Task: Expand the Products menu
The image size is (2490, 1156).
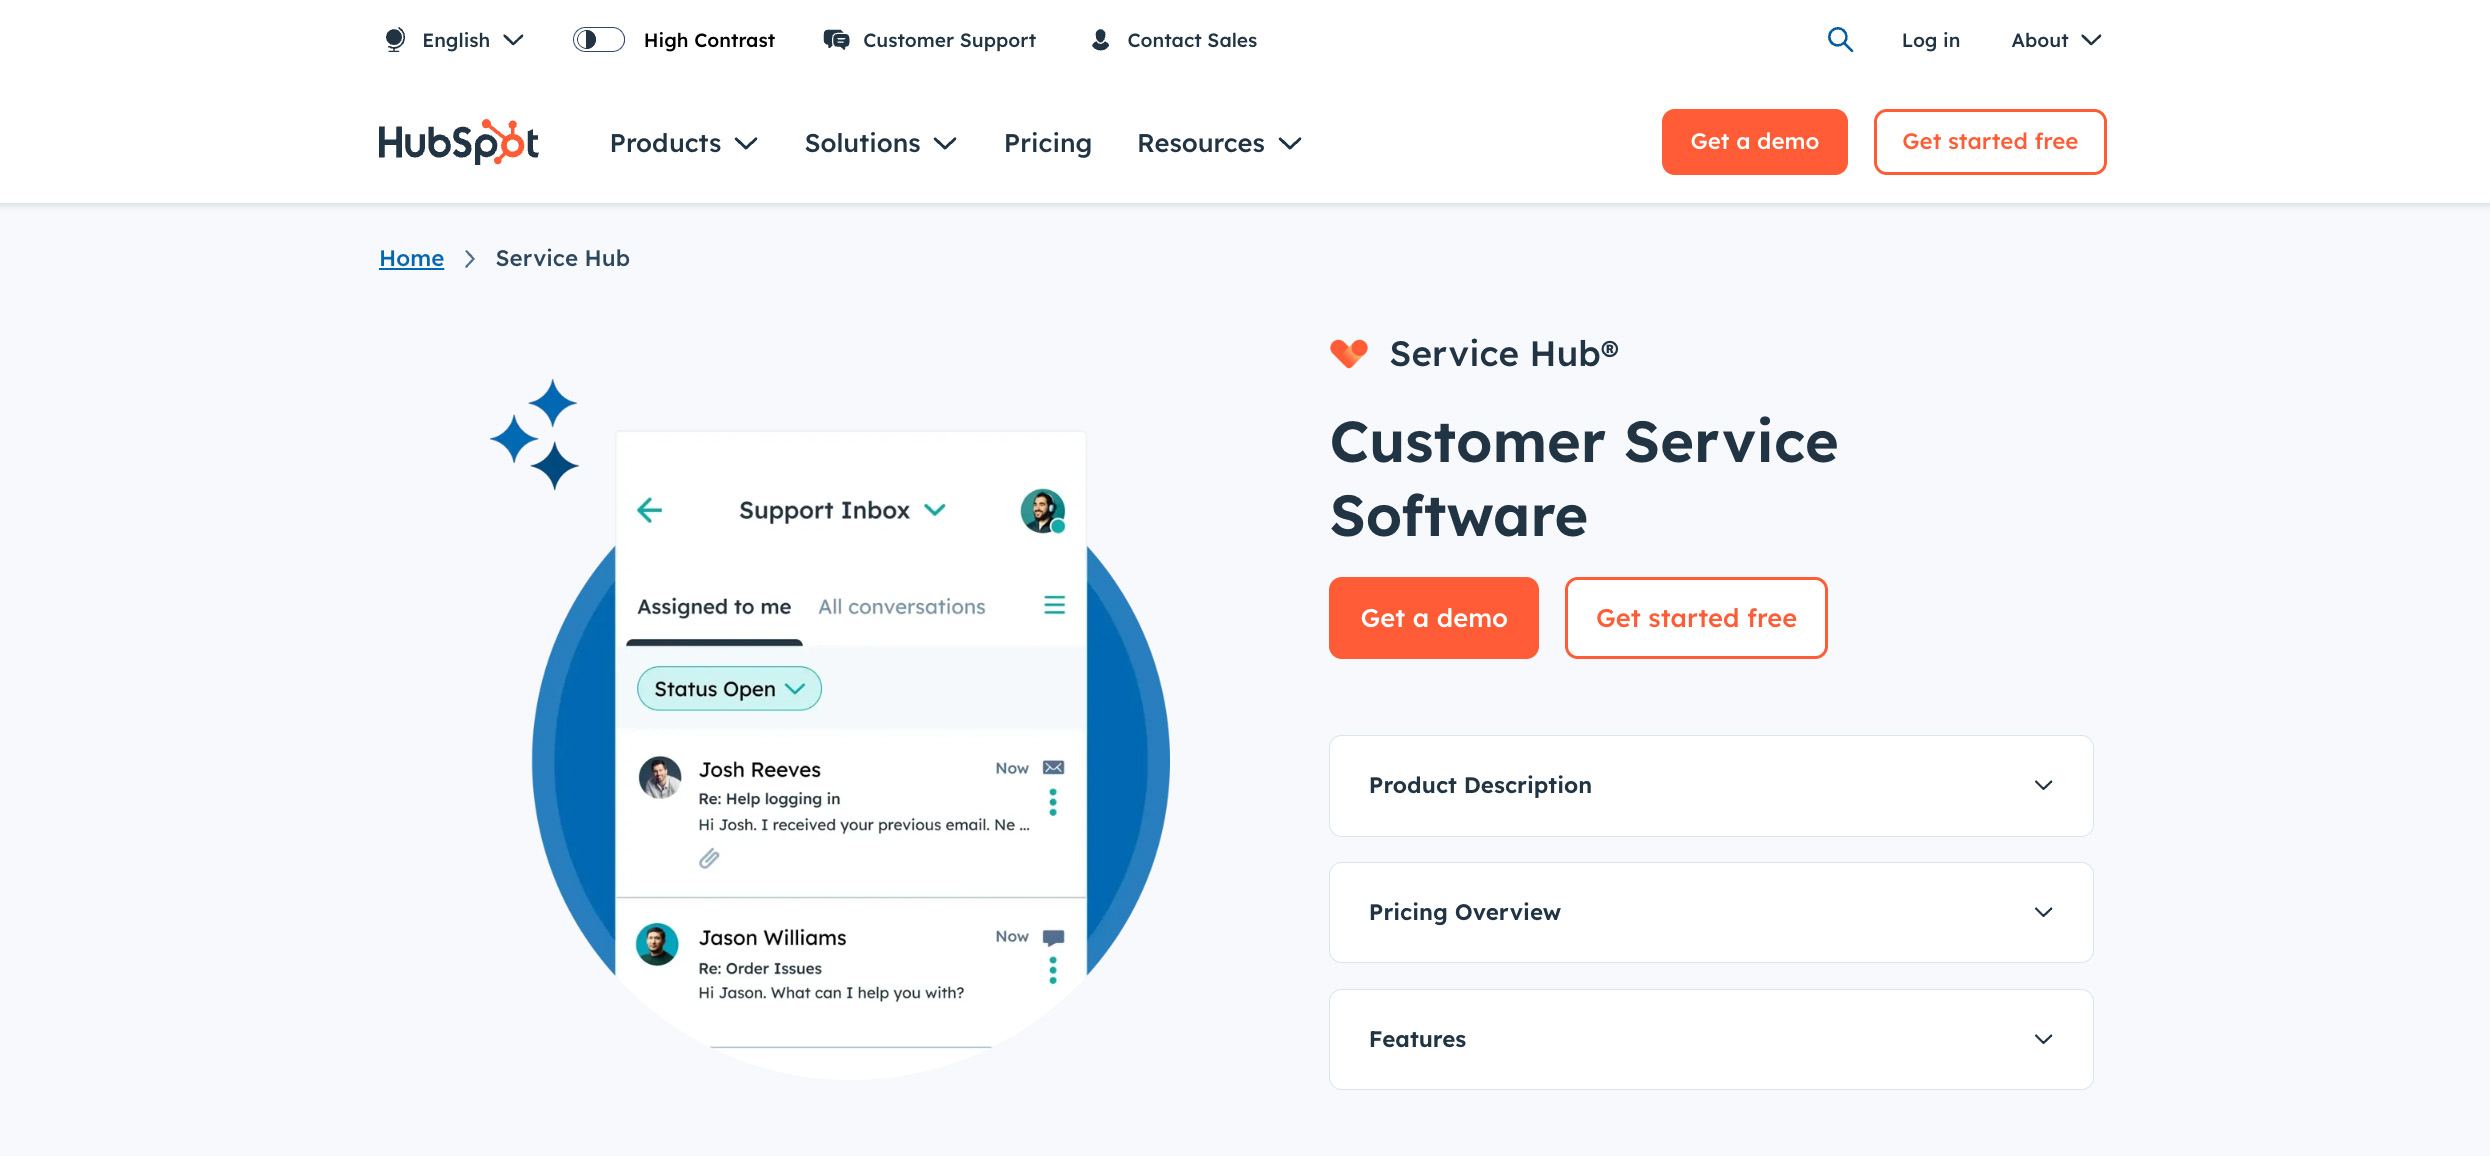Action: click(x=684, y=143)
